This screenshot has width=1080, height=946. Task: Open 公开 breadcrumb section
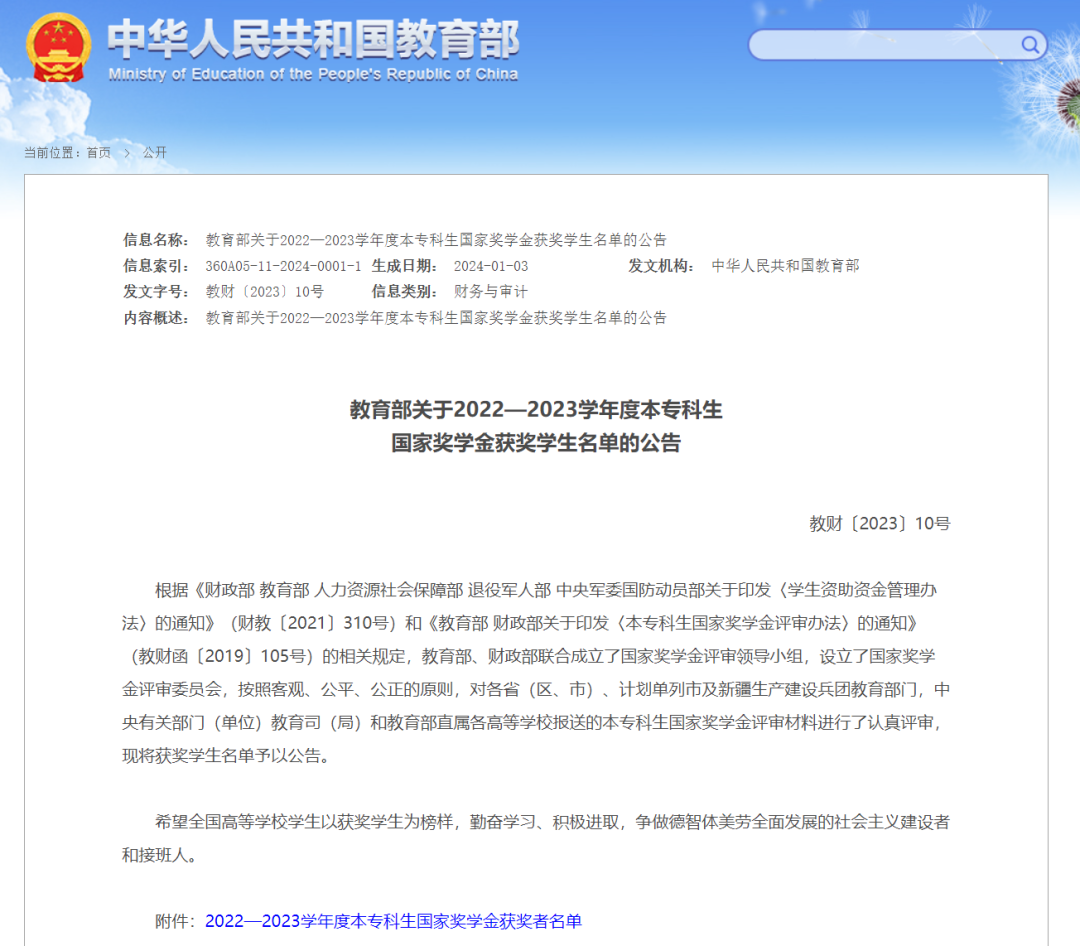155,153
